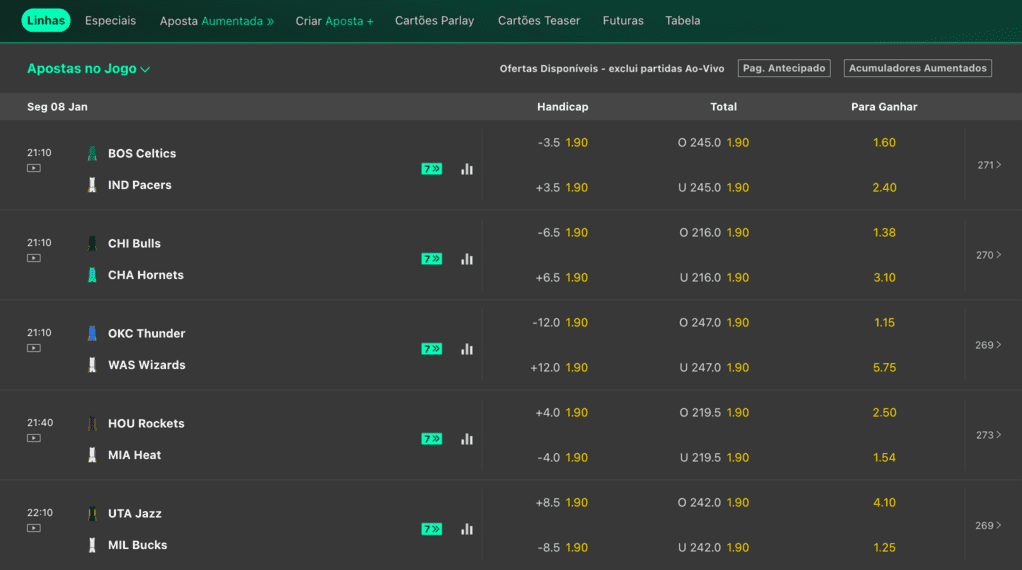Bet Rockets +4.0 handicap at 1.90

coord(562,412)
